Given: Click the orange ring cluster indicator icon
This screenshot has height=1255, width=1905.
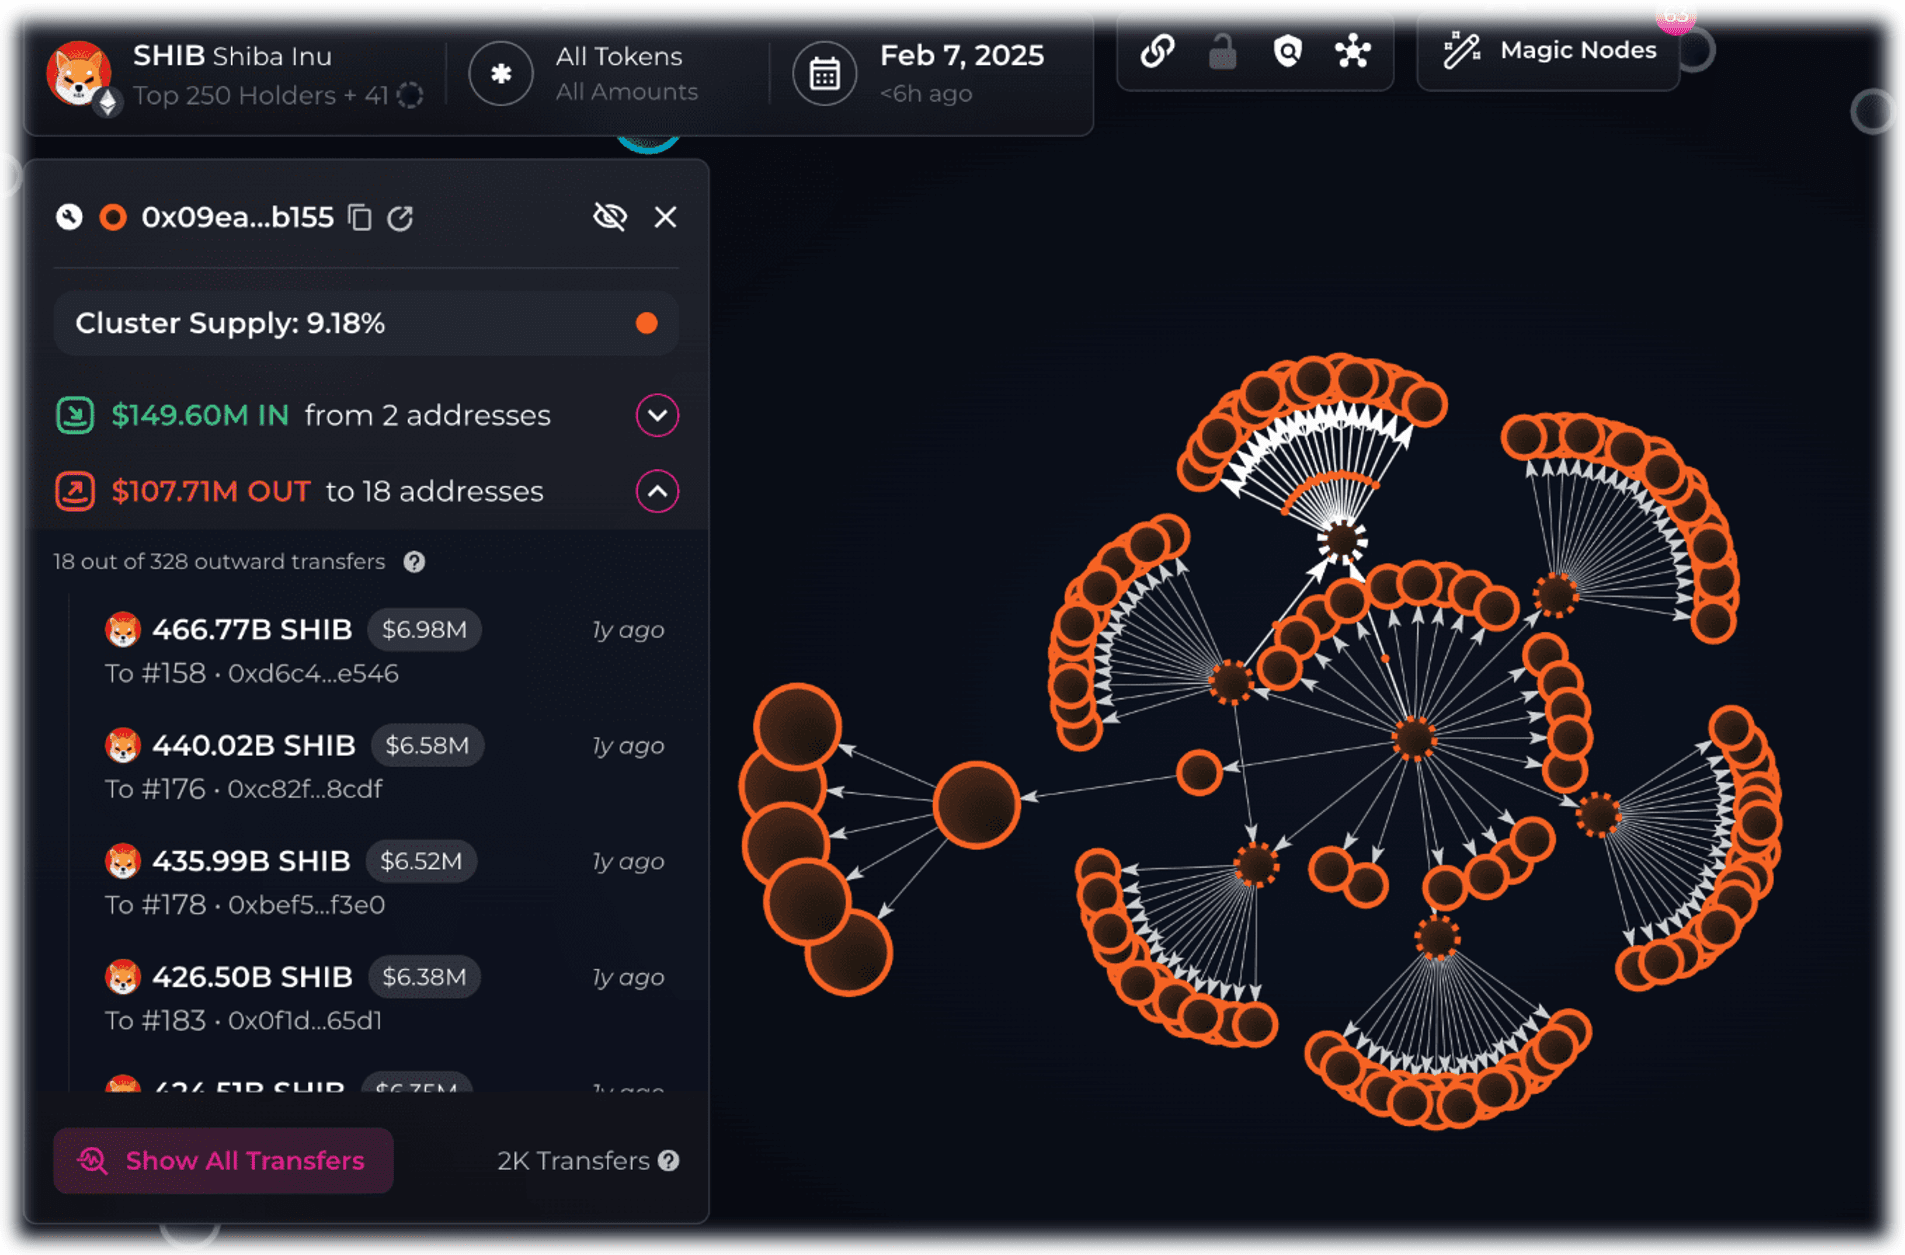Looking at the screenshot, I should (x=113, y=217).
